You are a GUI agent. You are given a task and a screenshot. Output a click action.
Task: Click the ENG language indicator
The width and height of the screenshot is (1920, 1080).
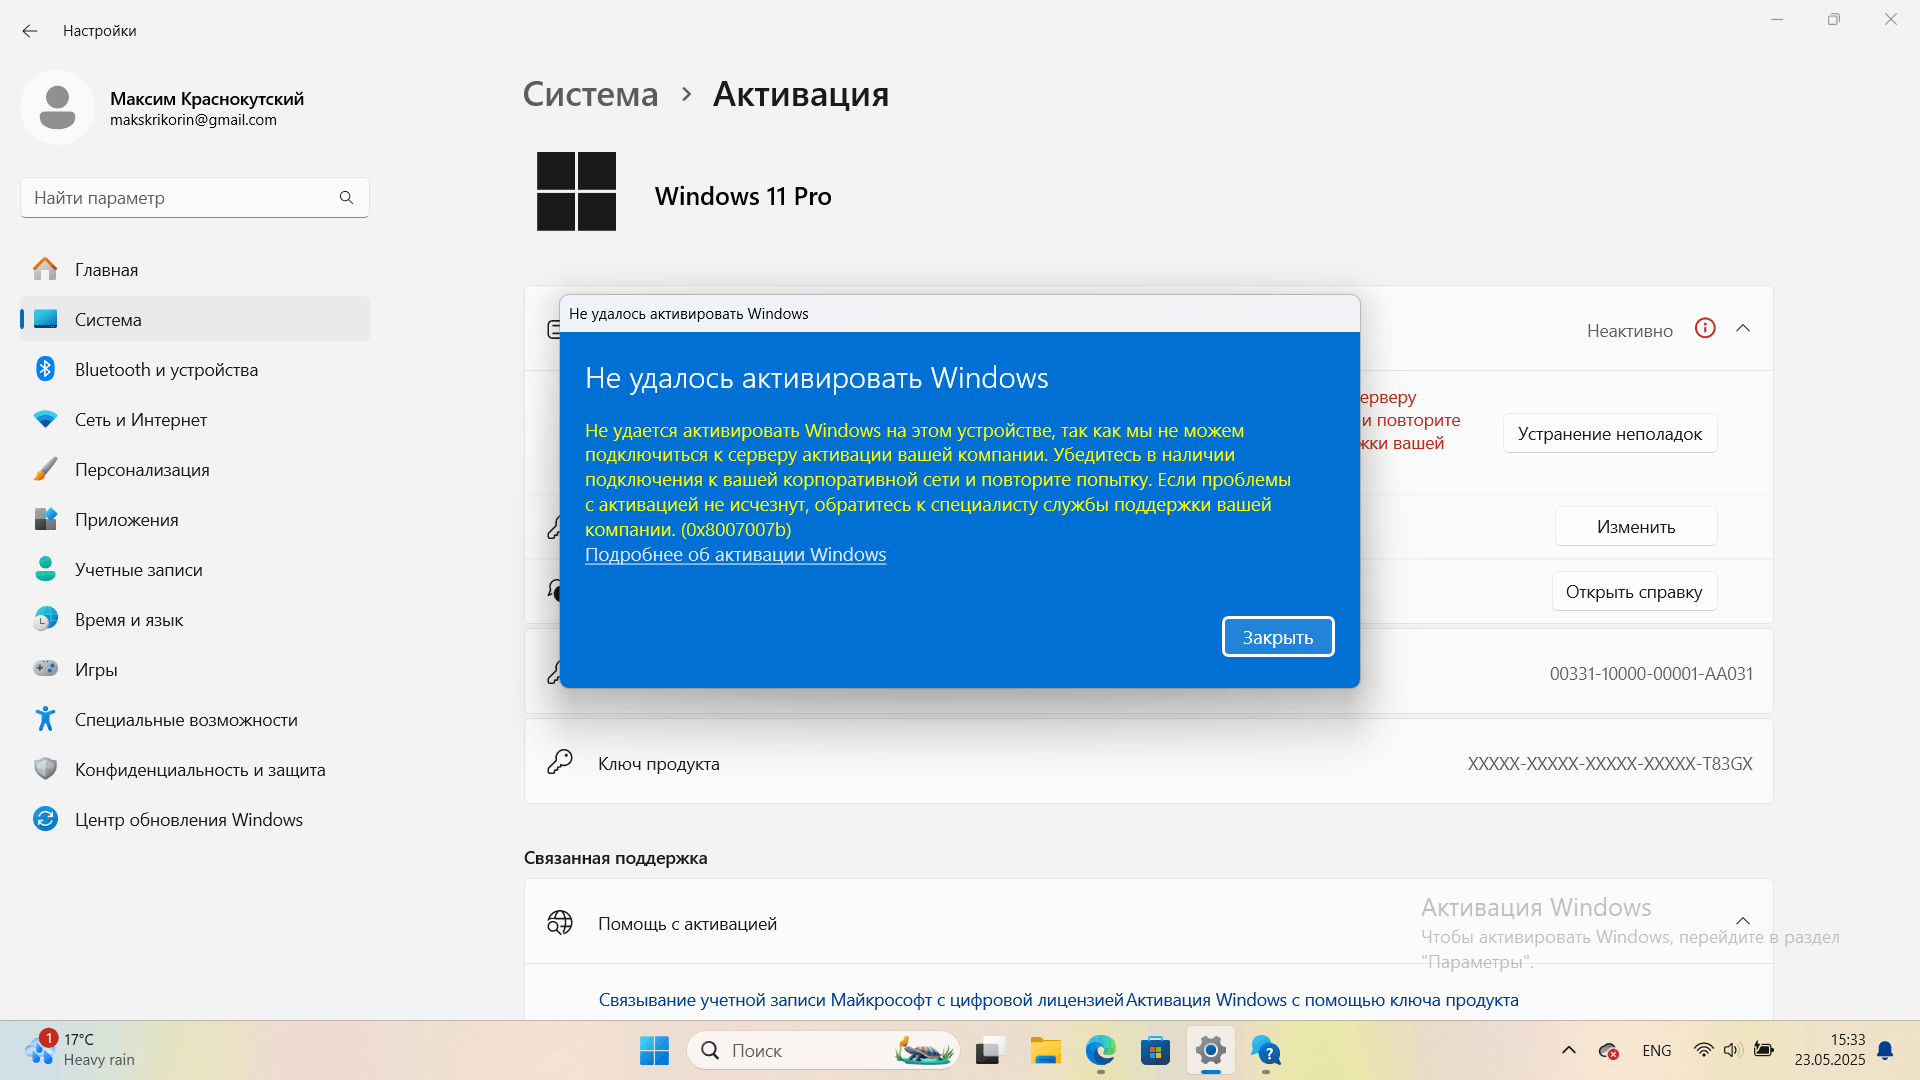coord(1656,1050)
